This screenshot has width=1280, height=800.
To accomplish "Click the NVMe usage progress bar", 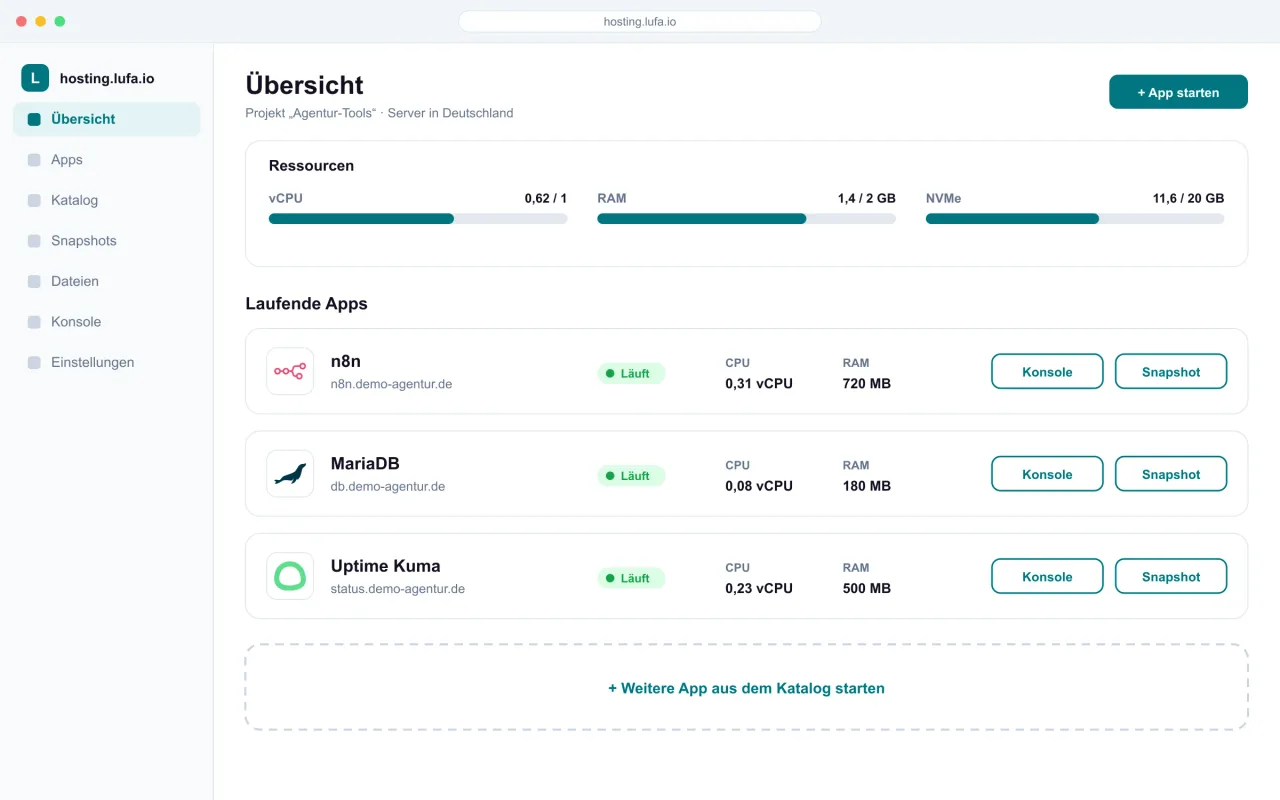I will click(1075, 218).
